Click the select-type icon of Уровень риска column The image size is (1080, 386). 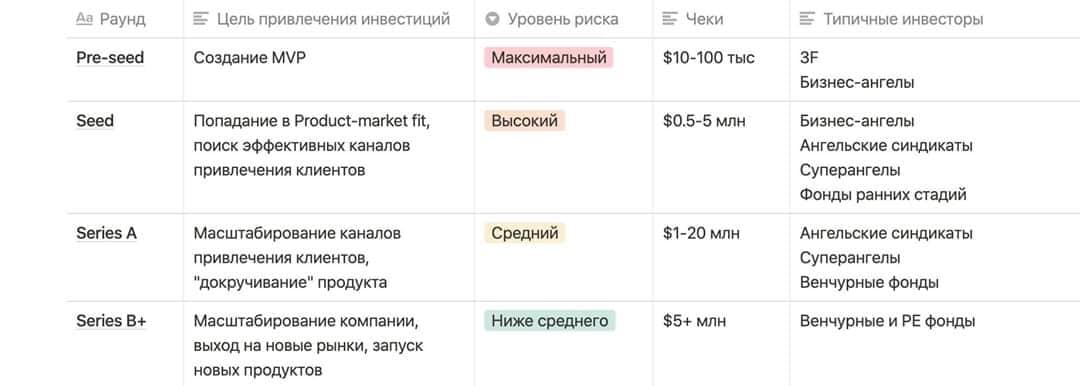[x=492, y=19]
